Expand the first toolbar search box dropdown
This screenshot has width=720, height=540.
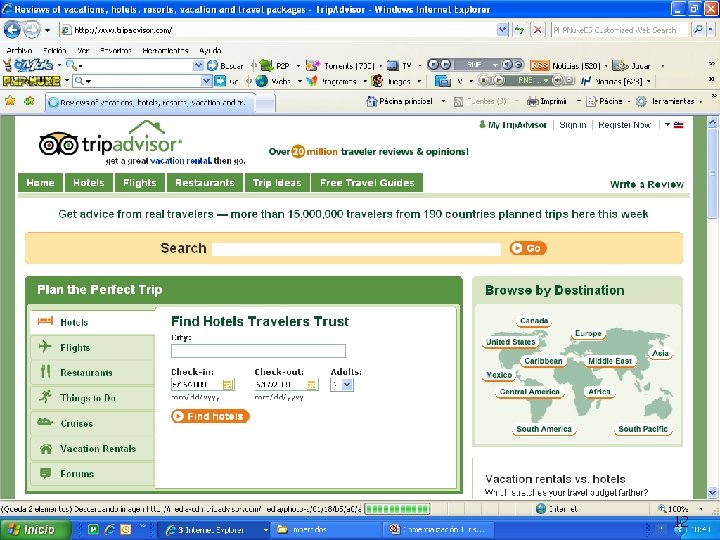(198, 66)
